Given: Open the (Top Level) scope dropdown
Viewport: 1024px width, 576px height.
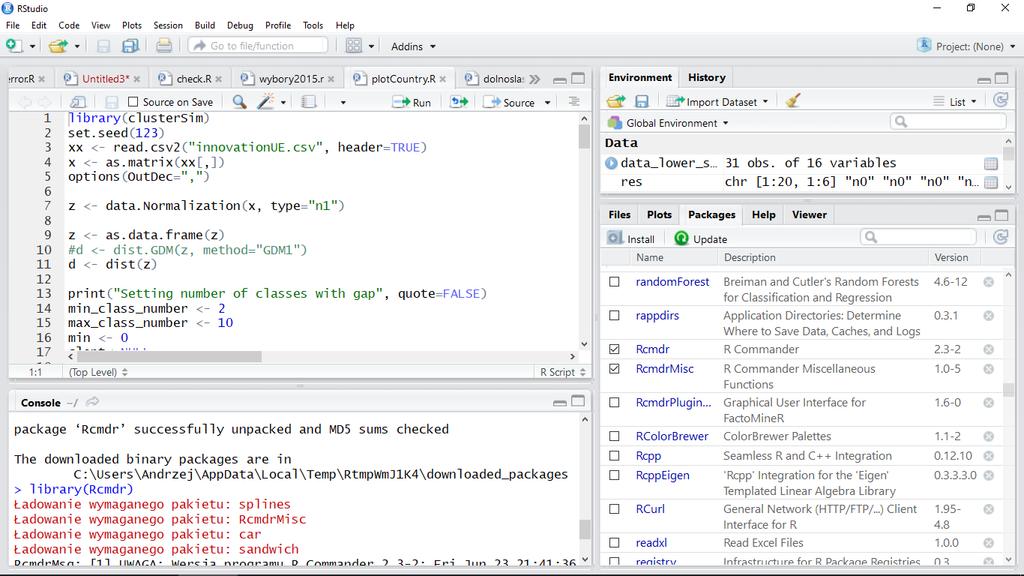Looking at the screenshot, I should [99, 372].
